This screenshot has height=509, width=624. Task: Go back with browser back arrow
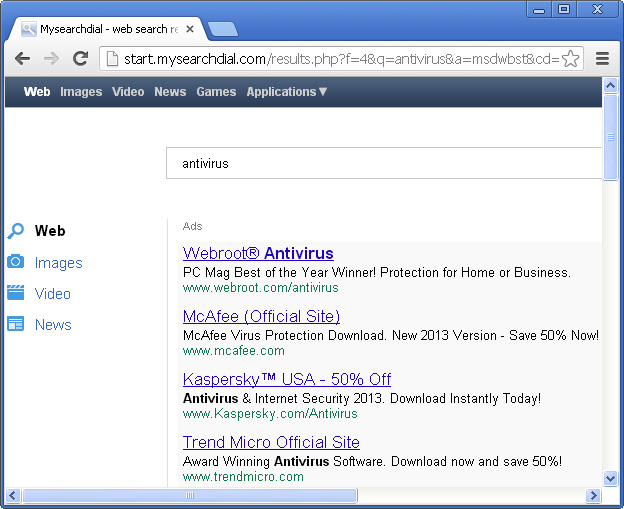[x=23, y=59]
